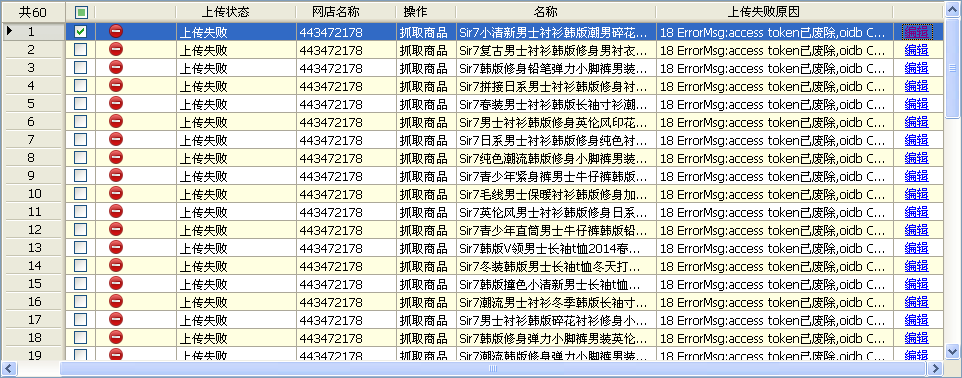Click the red failure icon in row 9
Screen dimensions: 962x378
pos(116,176)
